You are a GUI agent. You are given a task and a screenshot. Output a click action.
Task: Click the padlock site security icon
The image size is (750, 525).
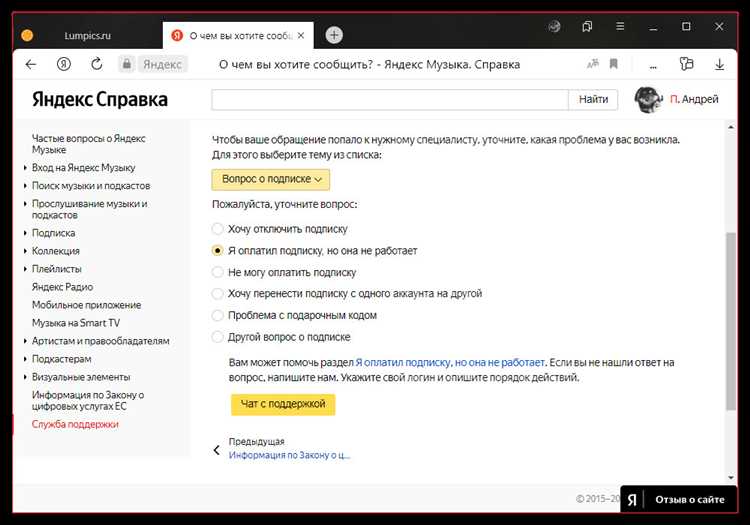[127, 64]
